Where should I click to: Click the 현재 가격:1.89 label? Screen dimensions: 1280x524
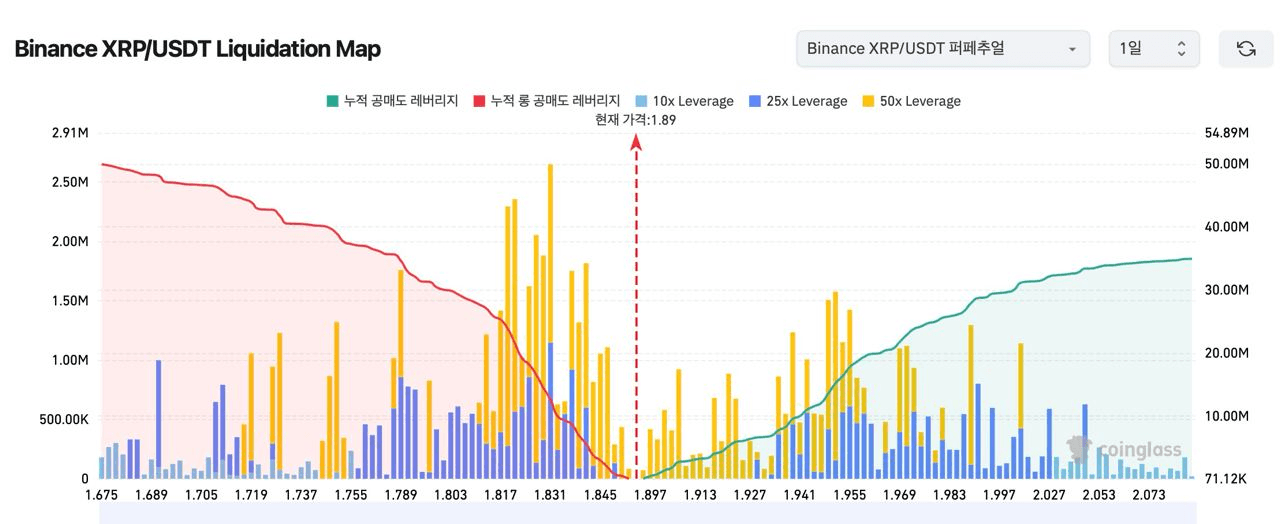click(x=636, y=119)
